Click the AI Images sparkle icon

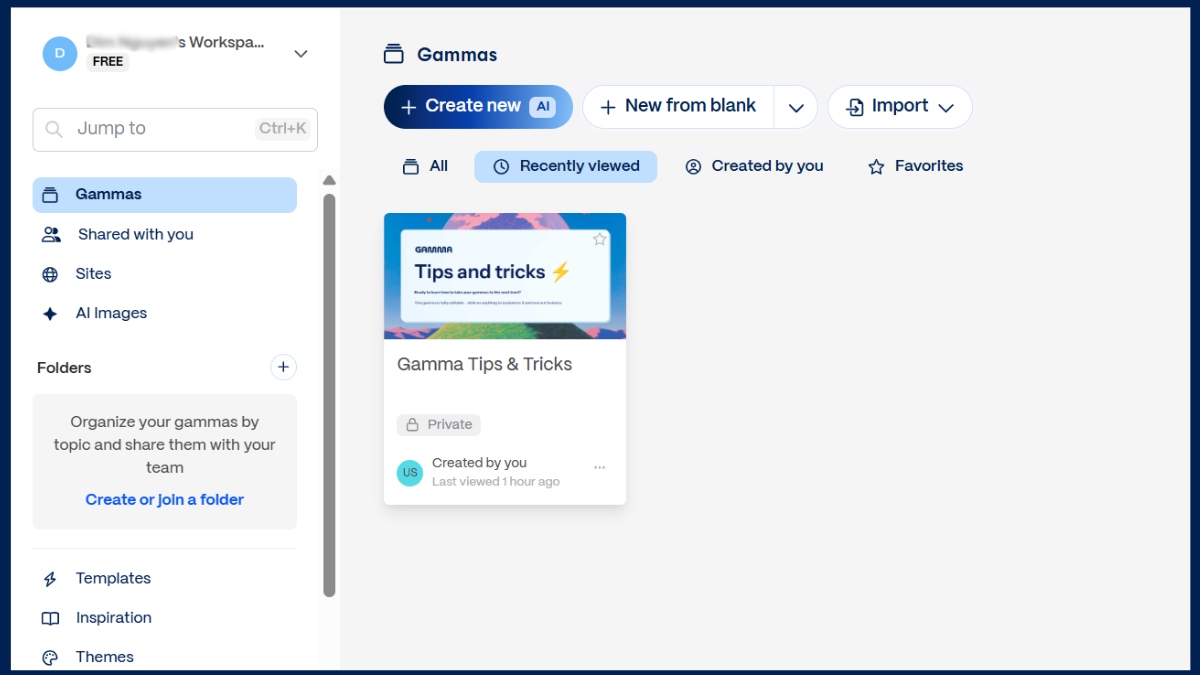pos(50,314)
